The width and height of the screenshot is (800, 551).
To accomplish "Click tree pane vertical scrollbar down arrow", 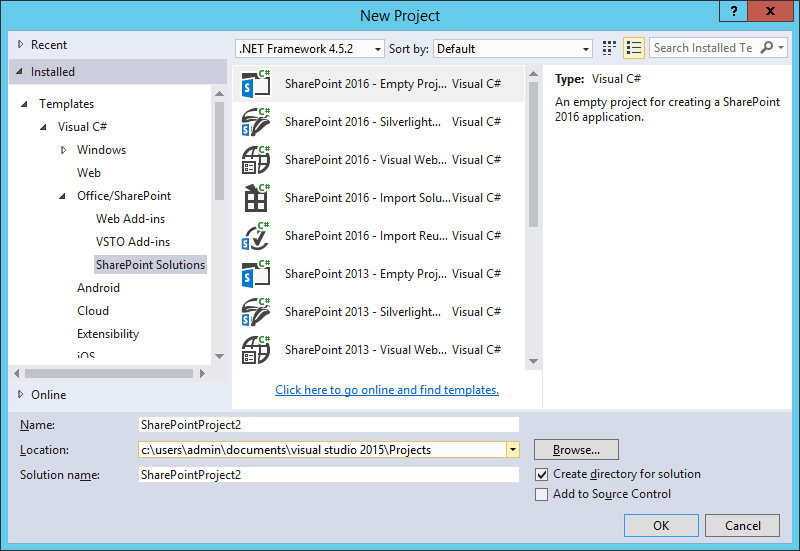I will (219, 356).
